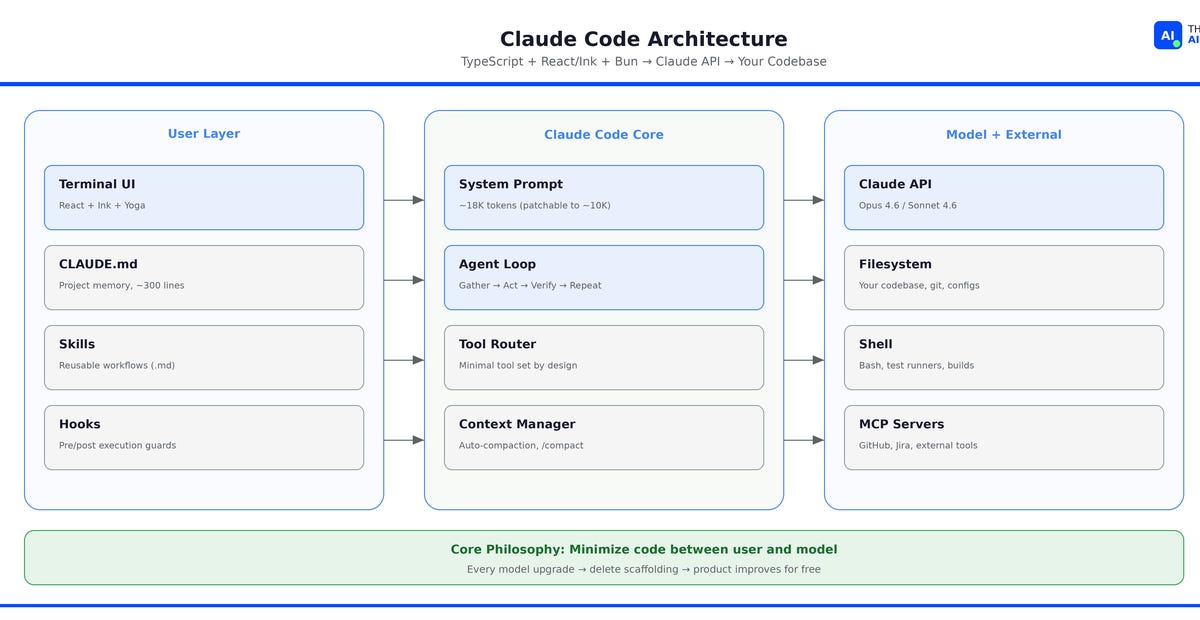The width and height of the screenshot is (1200, 620).
Task: Click the Minimal tool set by design text
Action: [x=518, y=365]
